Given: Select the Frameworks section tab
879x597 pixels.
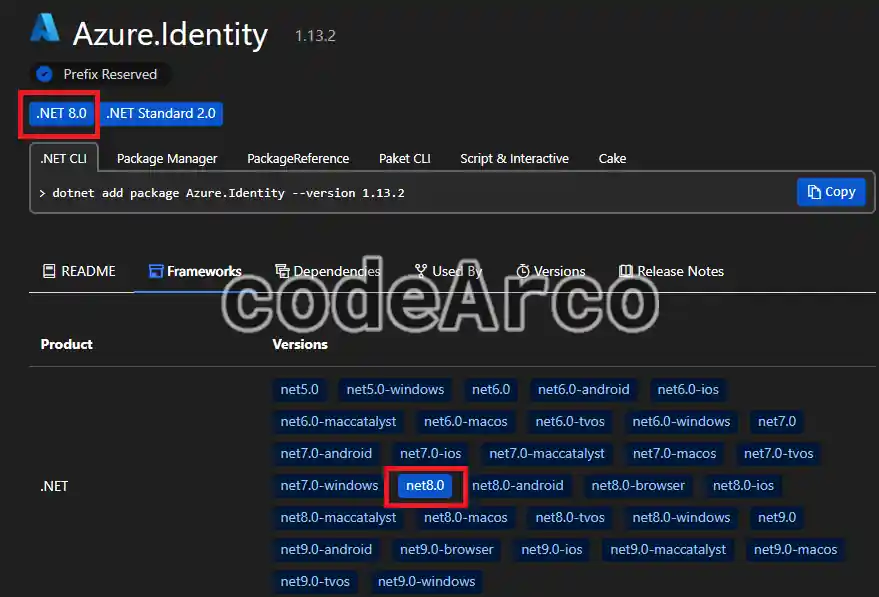Looking at the screenshot, I should click(195, 271).
